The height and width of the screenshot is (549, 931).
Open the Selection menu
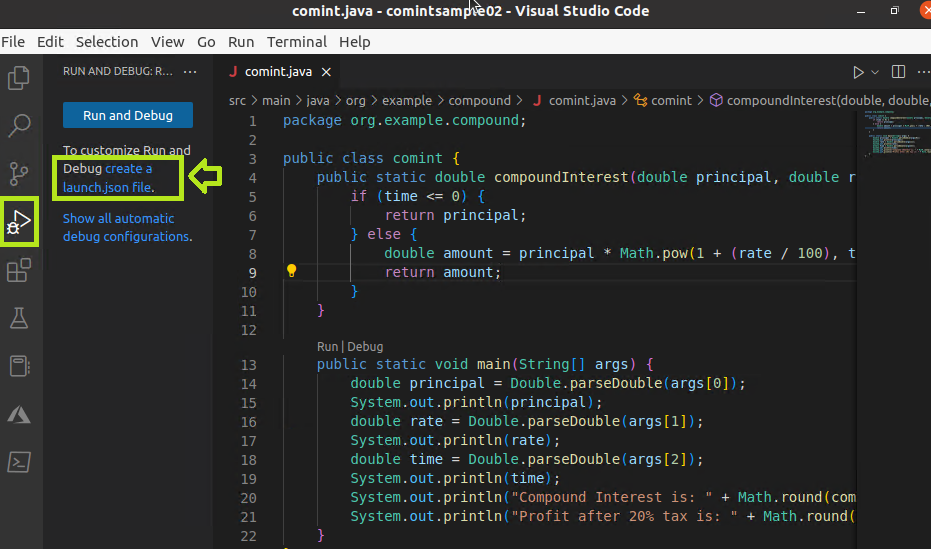(107, 42)
